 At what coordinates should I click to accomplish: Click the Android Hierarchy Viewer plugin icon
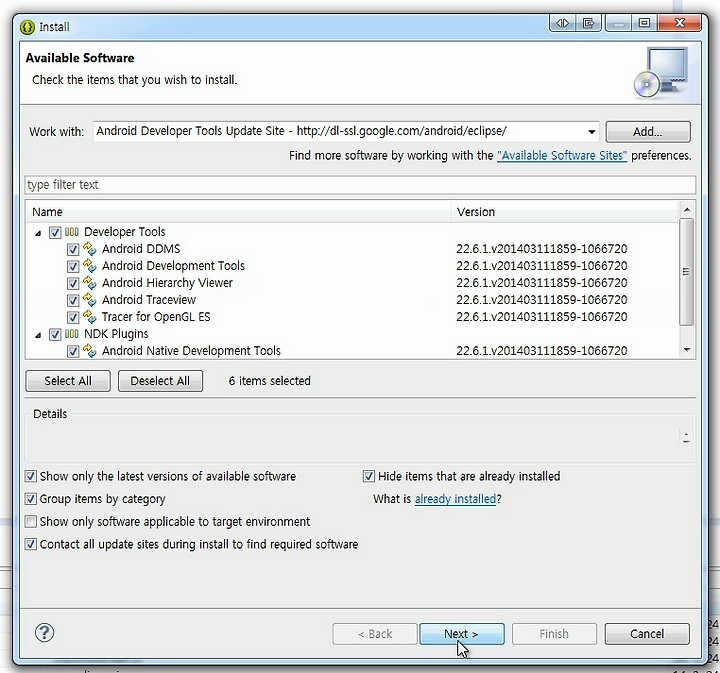90,283
